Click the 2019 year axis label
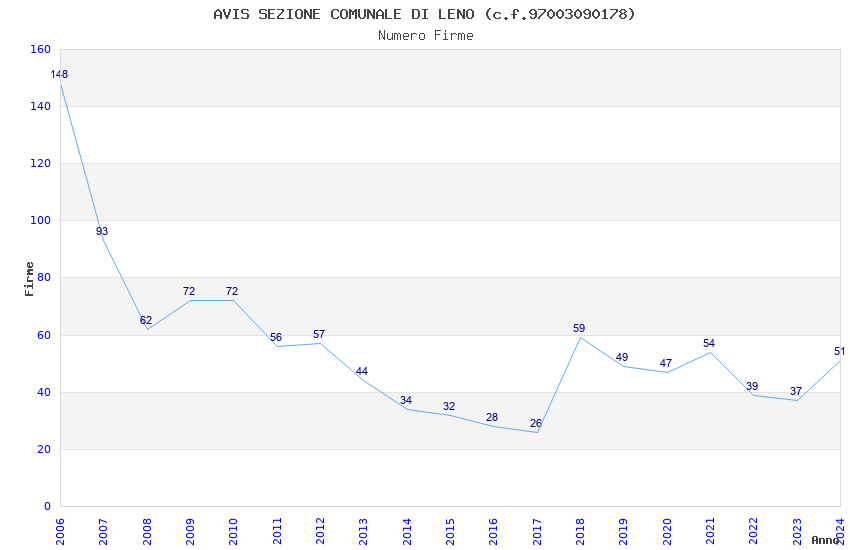This screenshot has width=850, height=550. (x=624, y=532)
